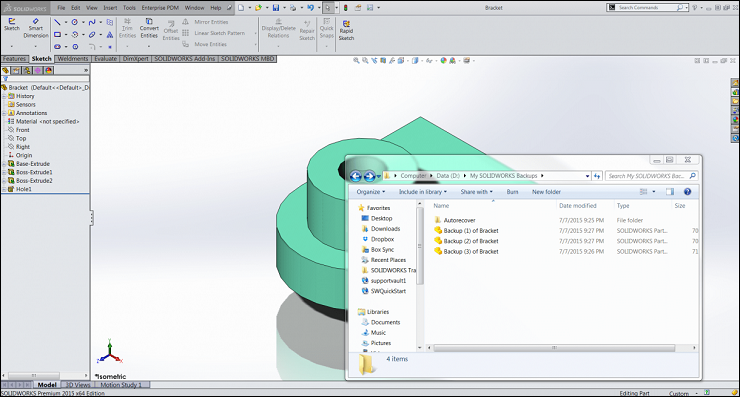
Task: Expand the Annotations node in feature tree
Action: point(4,113)
